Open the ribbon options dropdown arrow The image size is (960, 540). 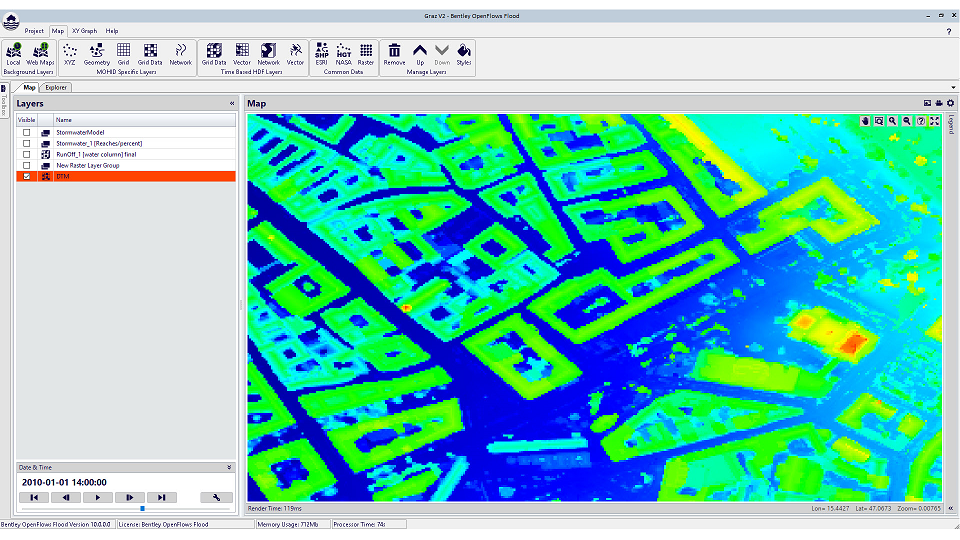point(953,88)
